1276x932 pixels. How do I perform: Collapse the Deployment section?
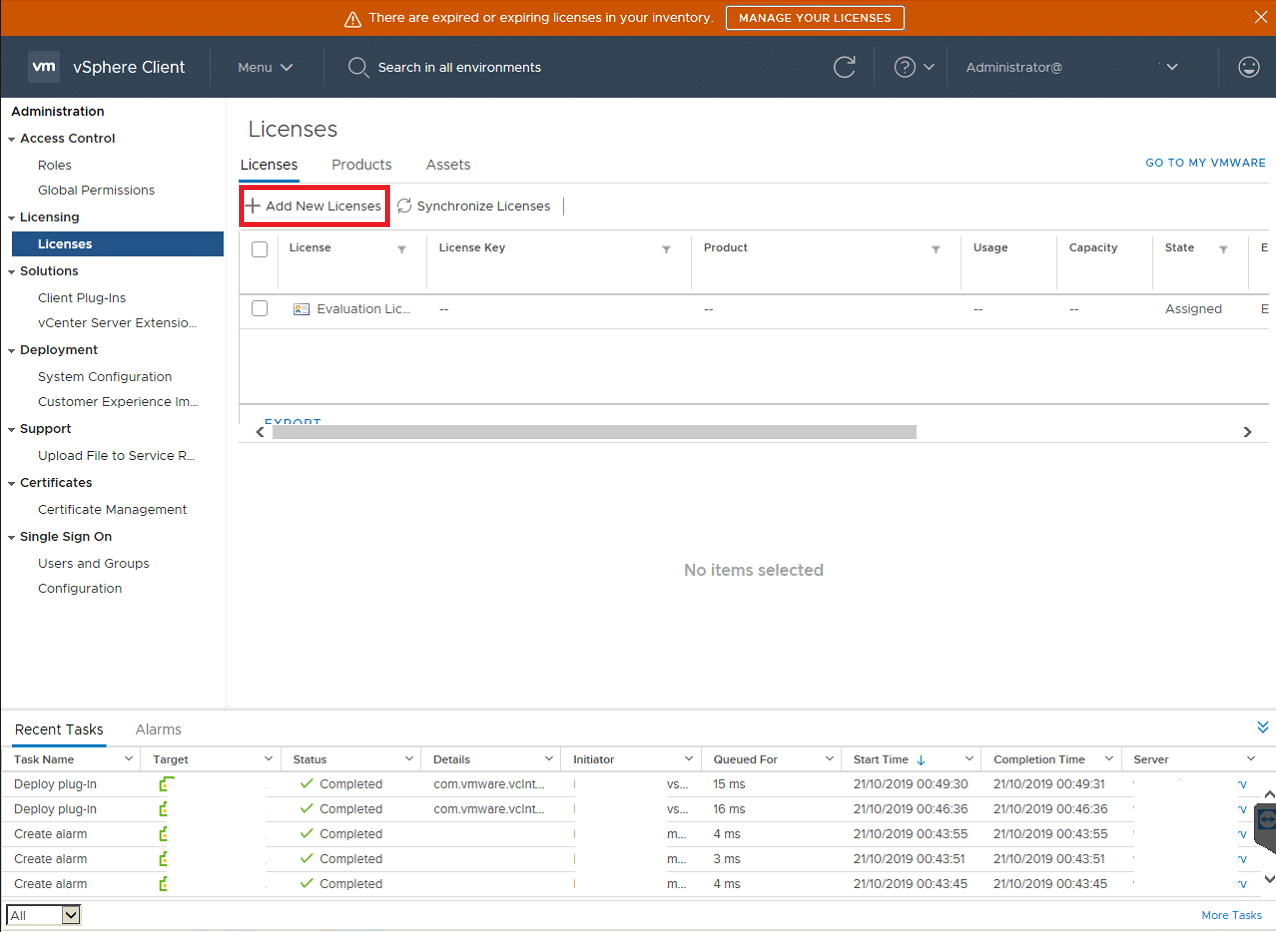11,350
